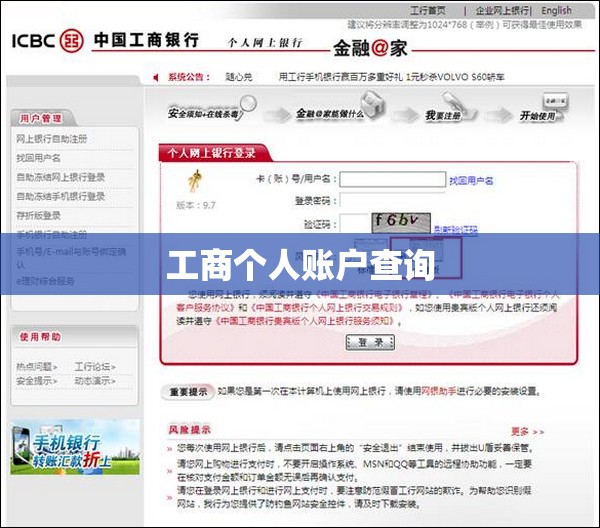The width and height of the screenshot is (600, 528).
Task: Open 企业网上银行 link
Action: point(502,10)
